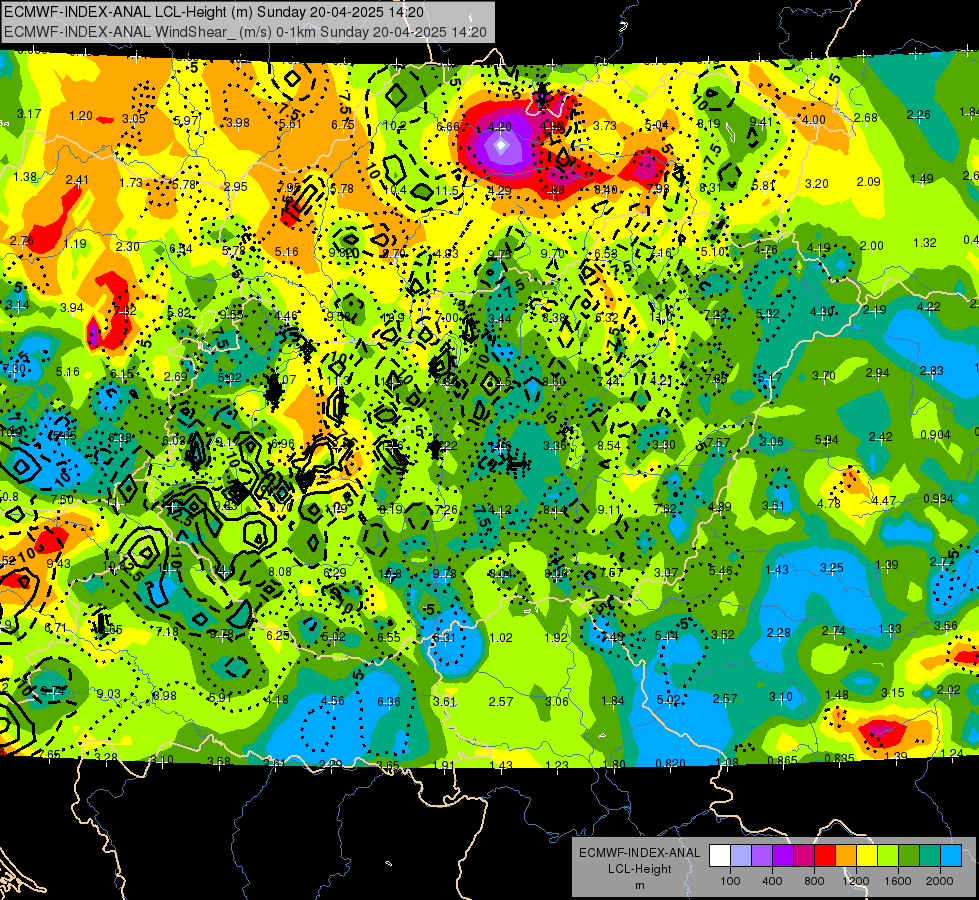Click the white legend swatch below 100 m
Screen dimensions: 979x900
click(x=720, y=856)
